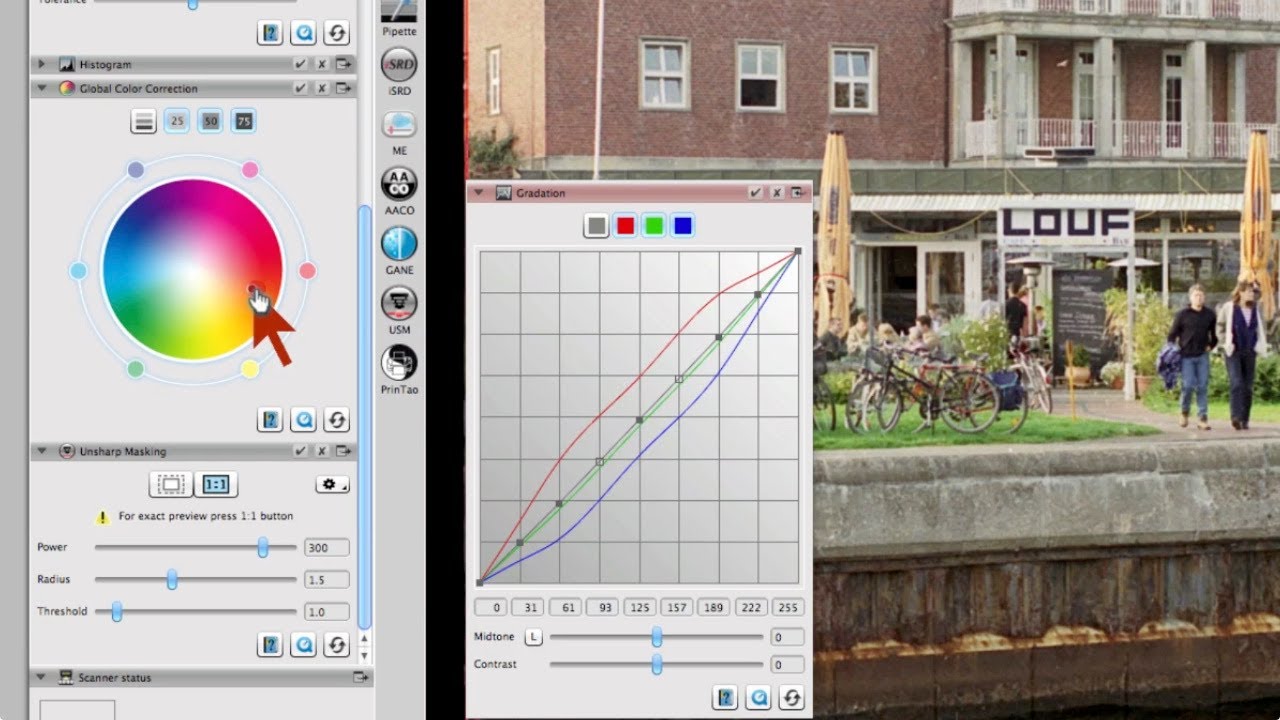
Task: Set color correction intensity to 50
Action: point(210,122)
